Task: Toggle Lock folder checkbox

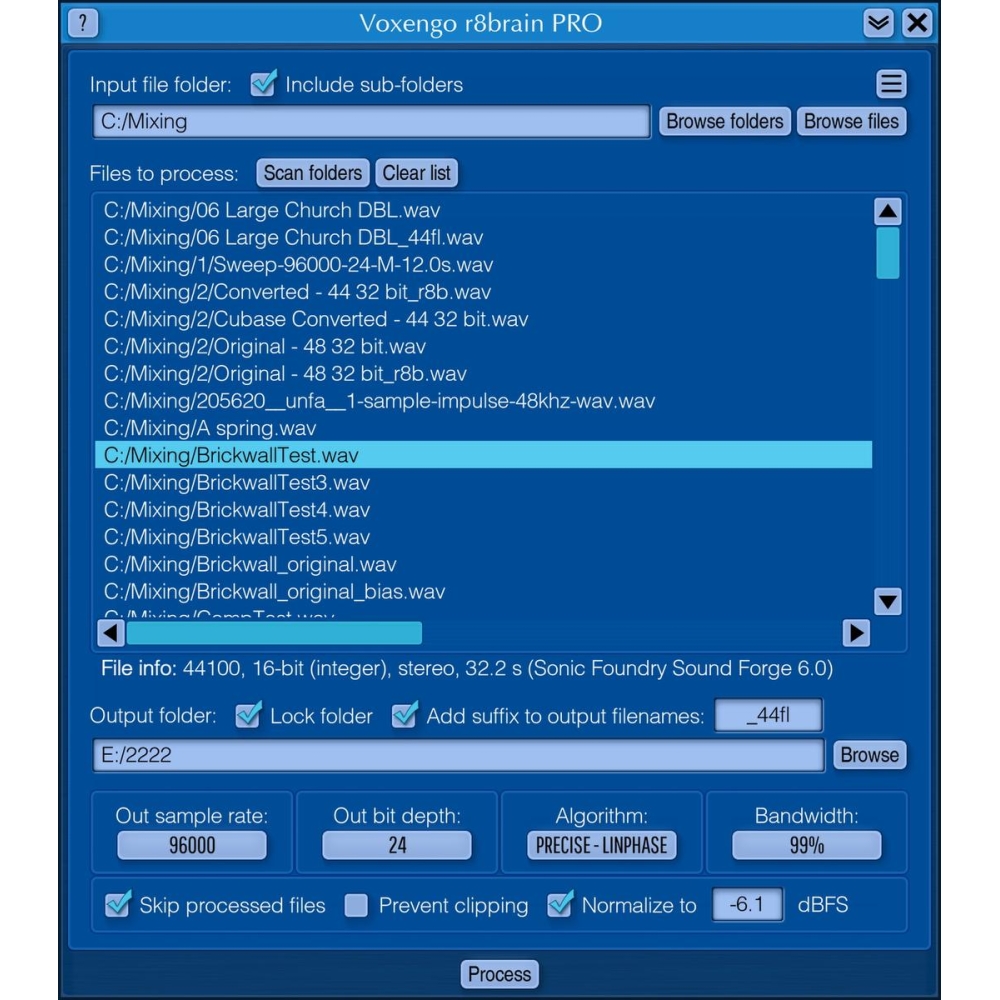Action: pyautogui.click(x=248, y=715)
